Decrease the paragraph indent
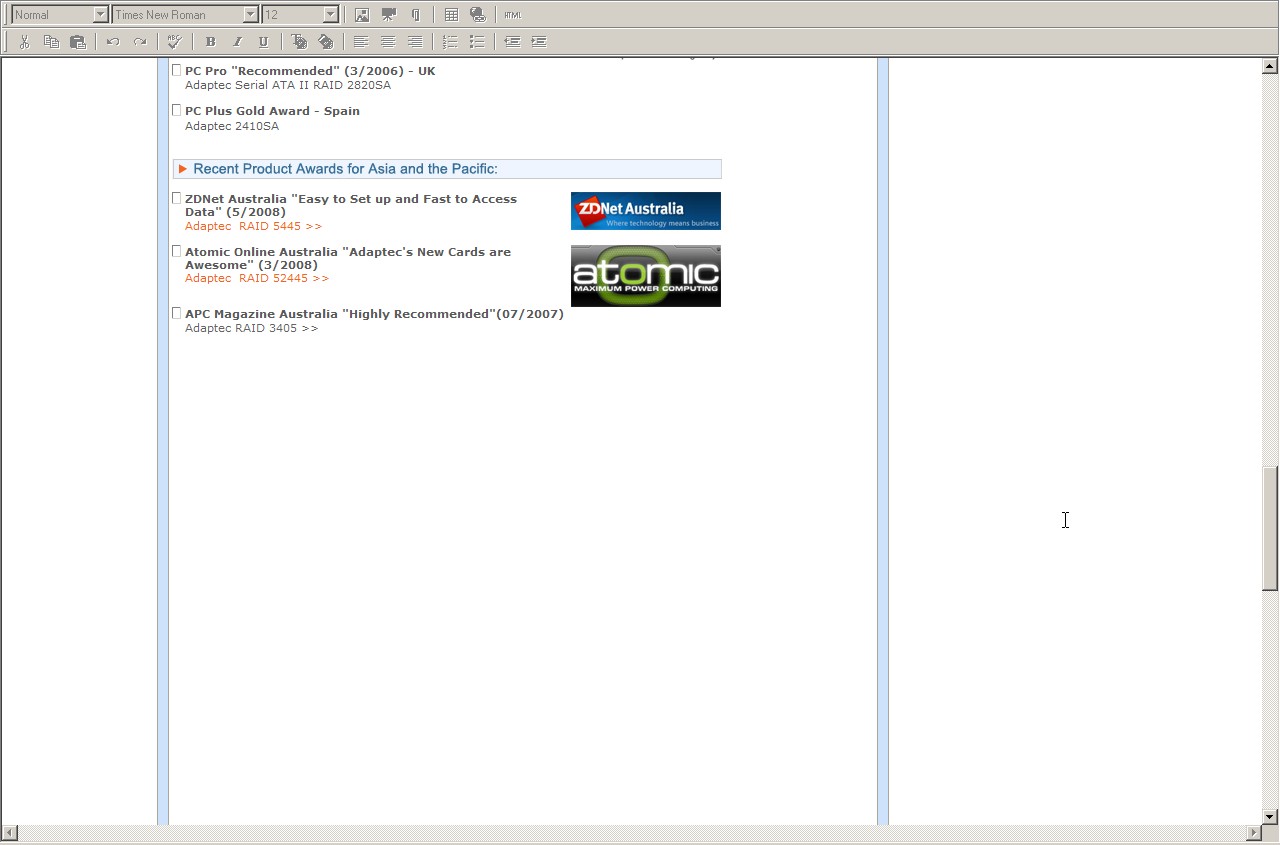1280x845 pixels. pyautogui.click(x=512, y=42)
